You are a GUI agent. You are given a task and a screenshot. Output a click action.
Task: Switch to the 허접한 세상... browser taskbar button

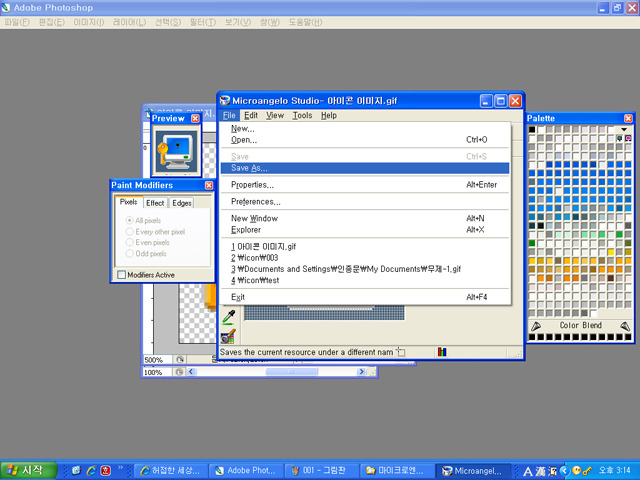pos(171,471)
